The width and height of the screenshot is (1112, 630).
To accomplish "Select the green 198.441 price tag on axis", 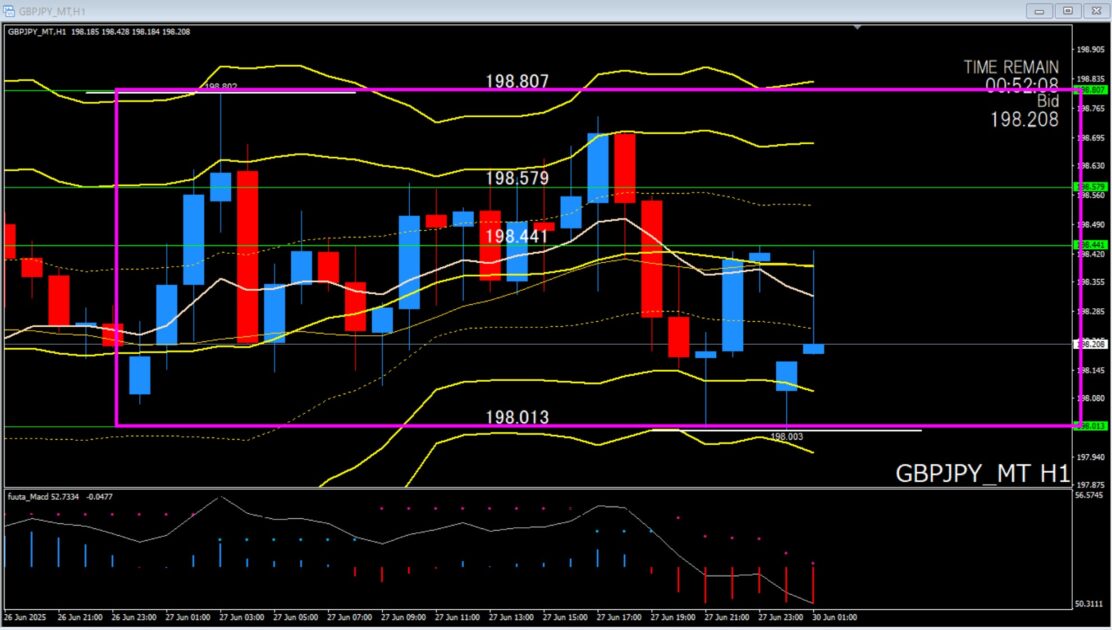I will [1088, 245].
